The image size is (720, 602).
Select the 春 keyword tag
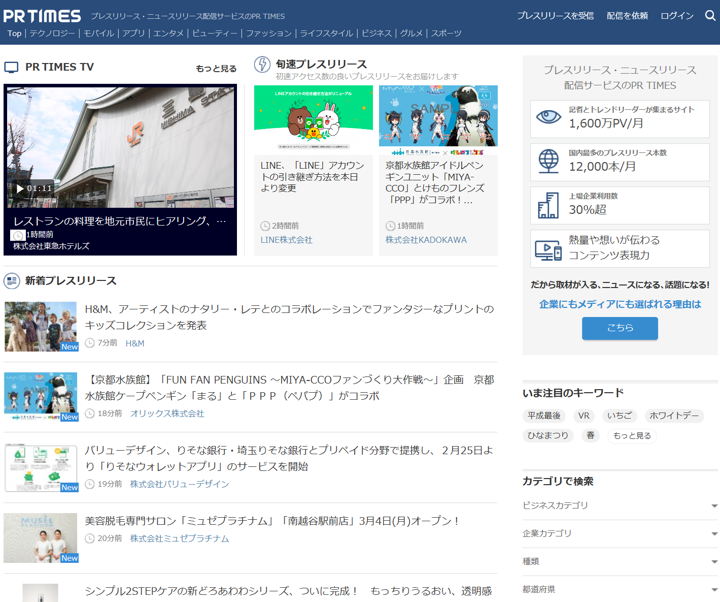(591, 435)
